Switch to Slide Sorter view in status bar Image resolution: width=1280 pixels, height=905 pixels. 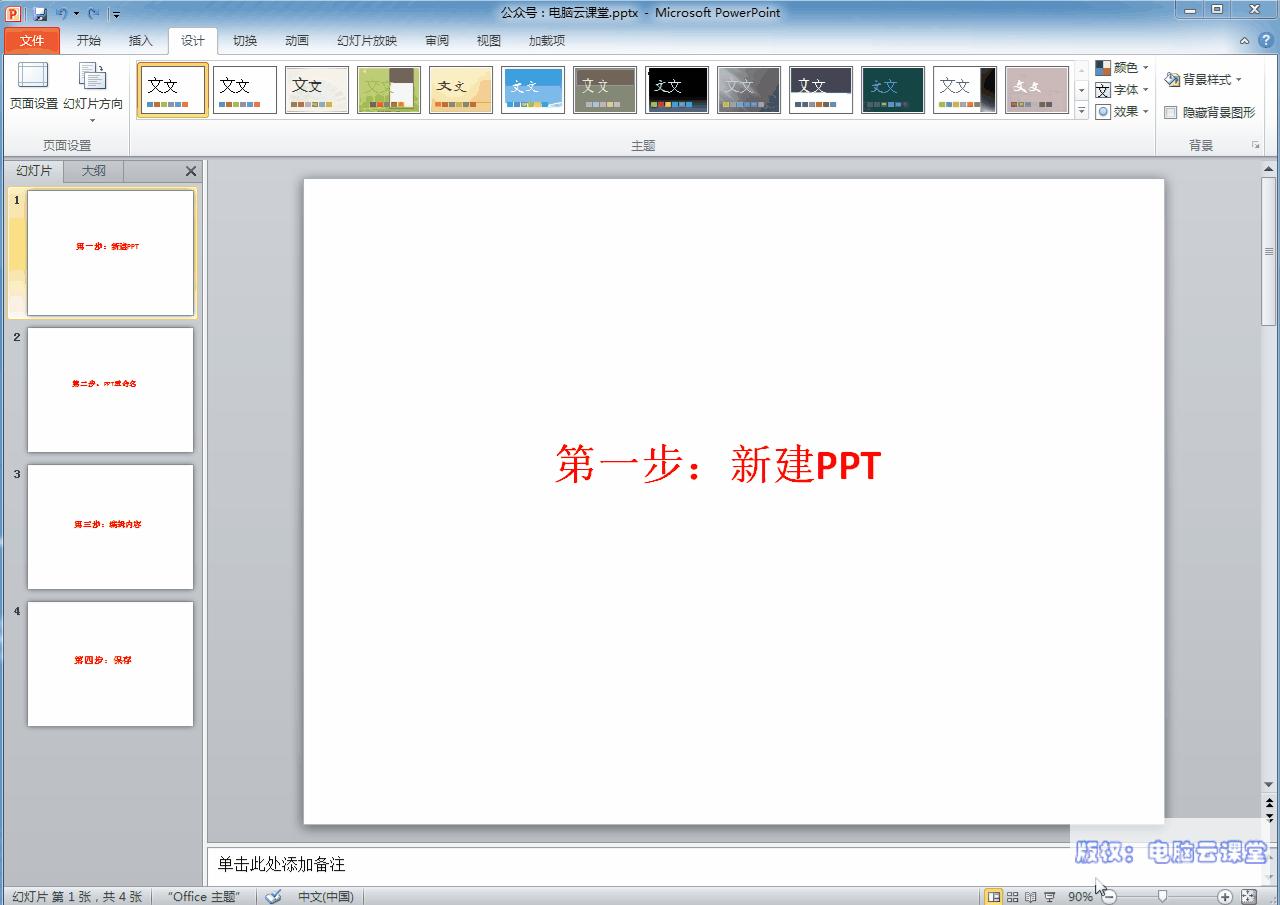click(1012, 897)
